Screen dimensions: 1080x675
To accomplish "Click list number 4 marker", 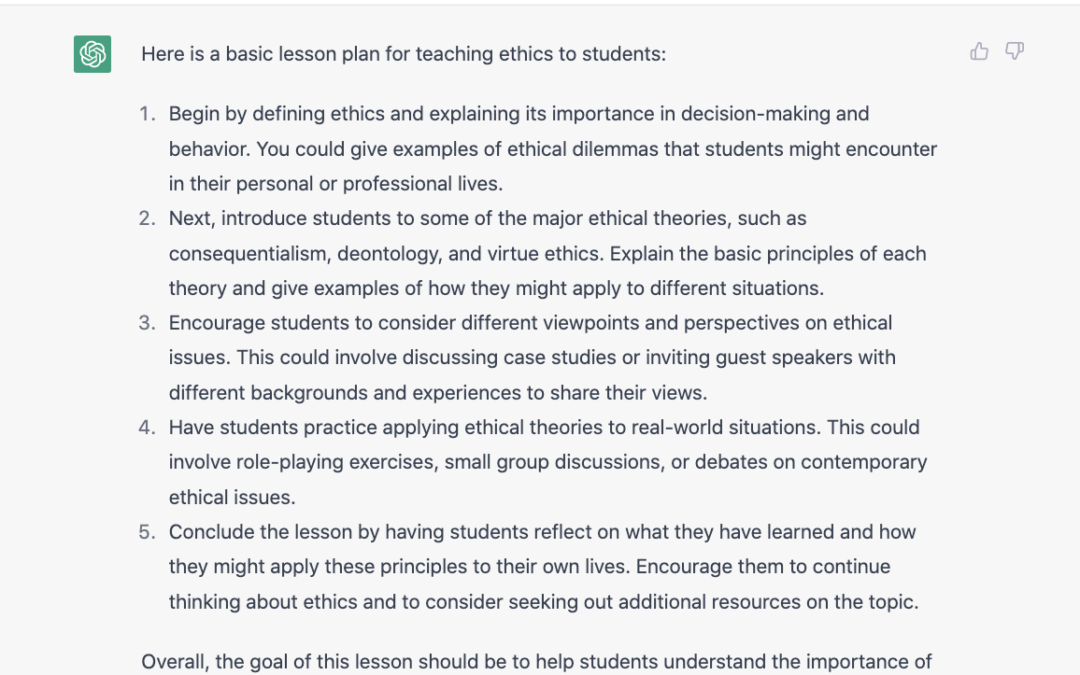I will 147,427.
